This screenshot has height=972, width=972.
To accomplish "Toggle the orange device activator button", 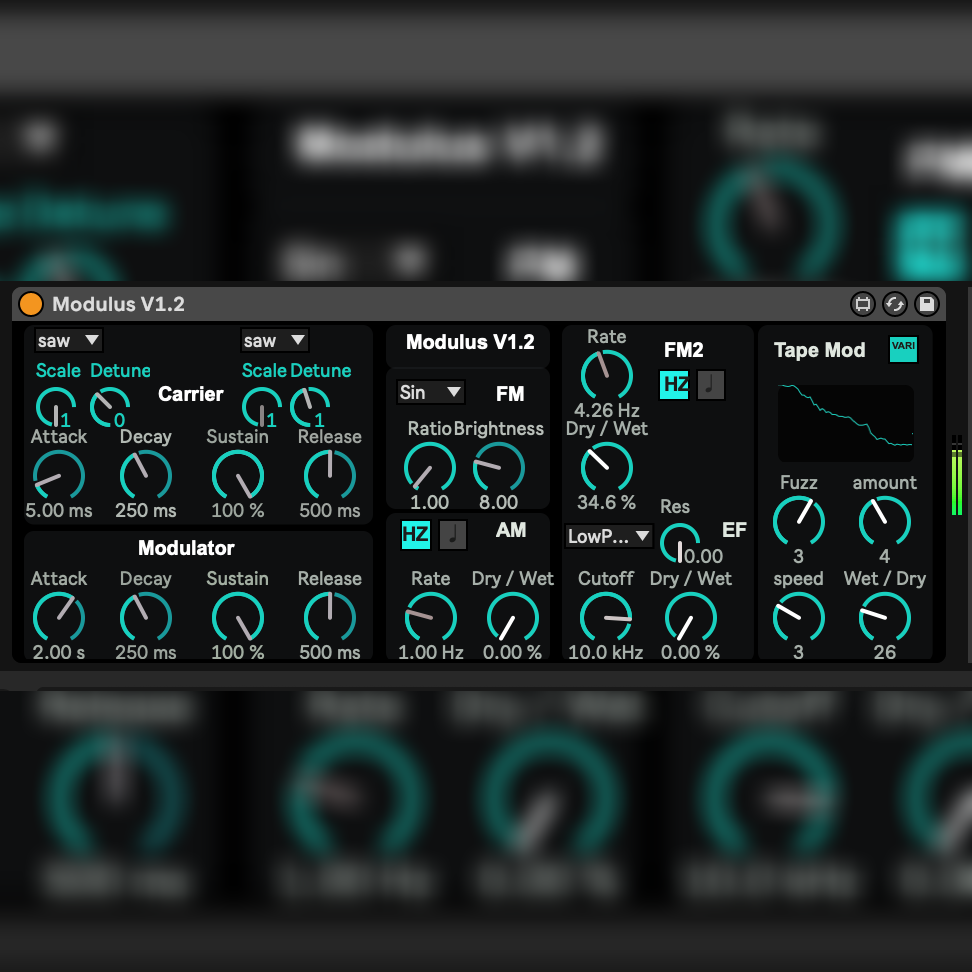I will click(x=31, y=304).
